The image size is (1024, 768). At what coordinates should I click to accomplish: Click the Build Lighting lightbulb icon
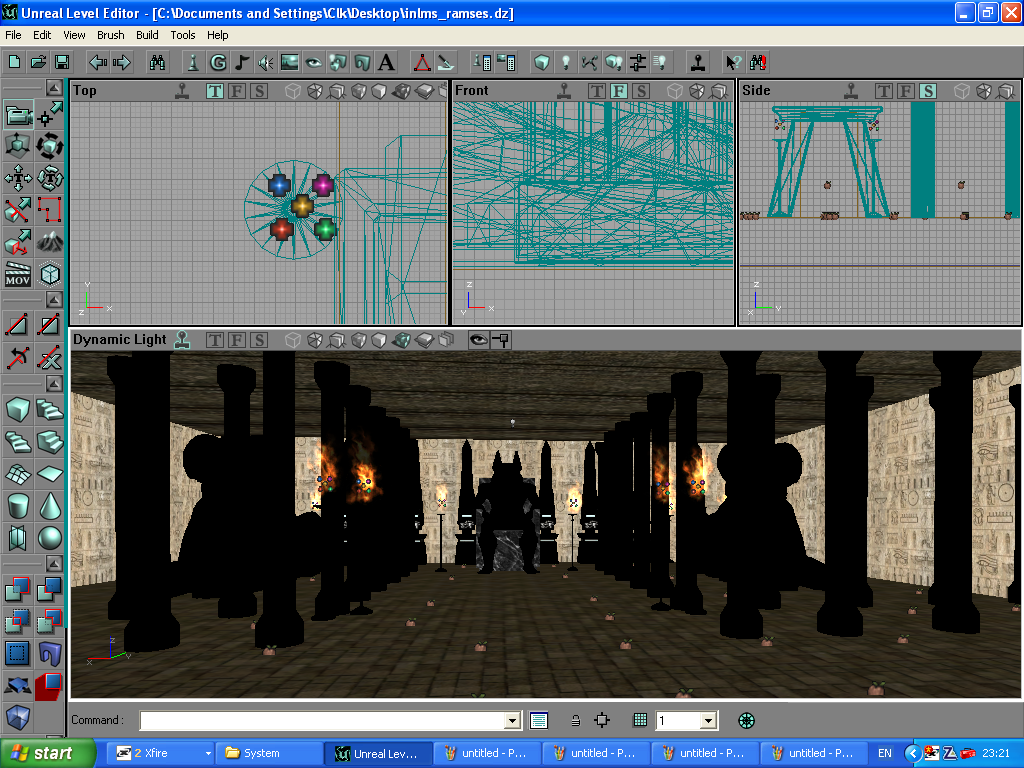566,62
